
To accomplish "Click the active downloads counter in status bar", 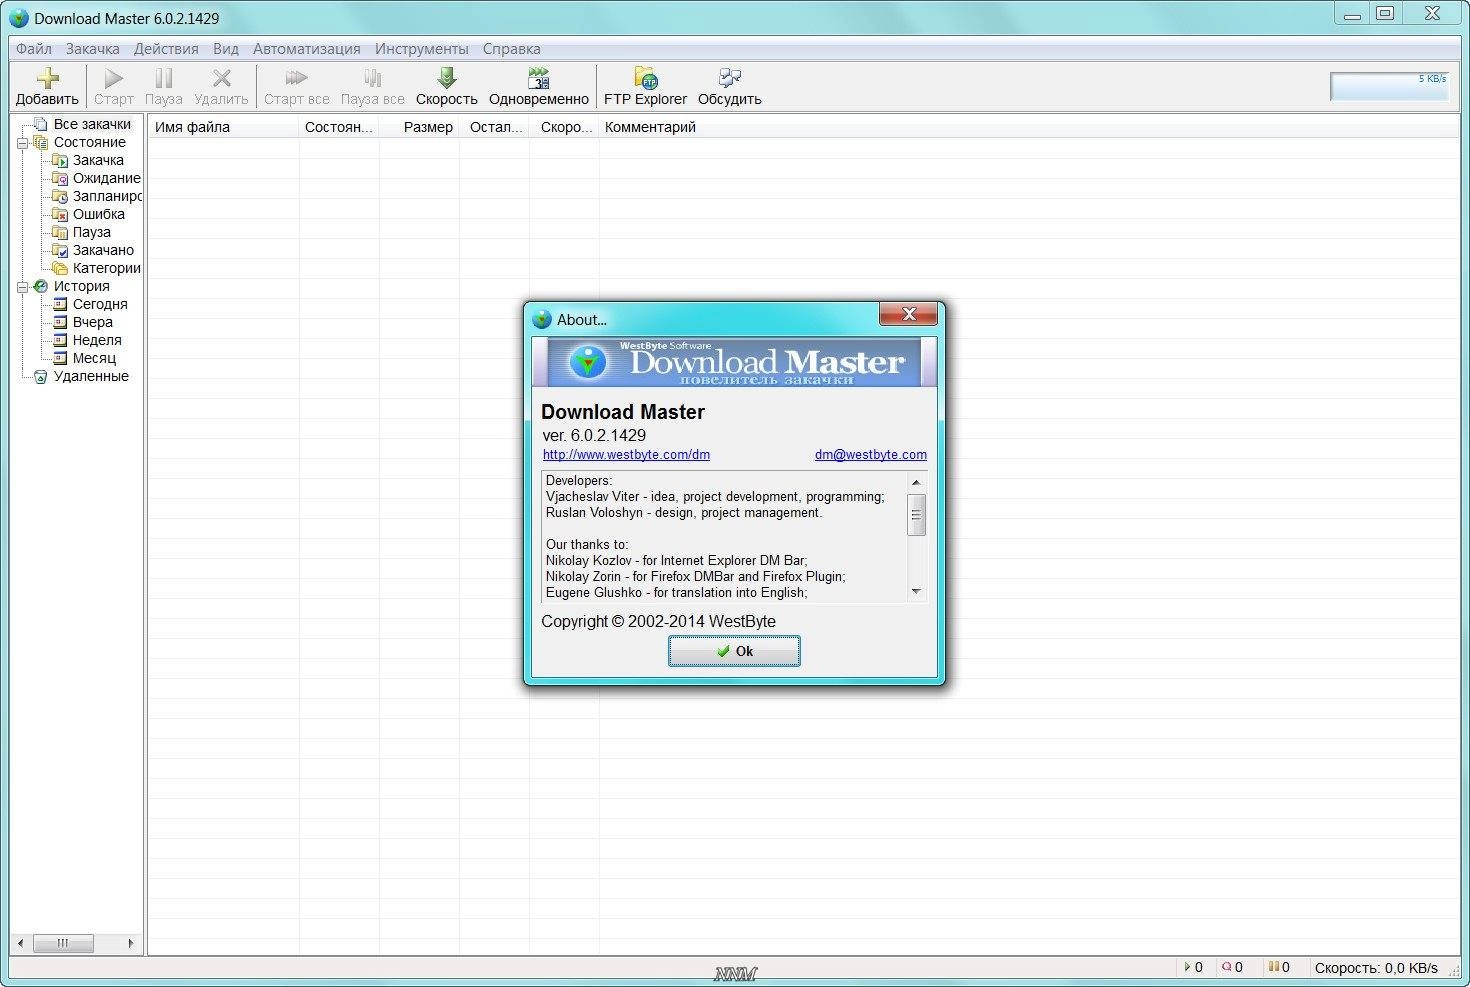I will coord(1194,967).
